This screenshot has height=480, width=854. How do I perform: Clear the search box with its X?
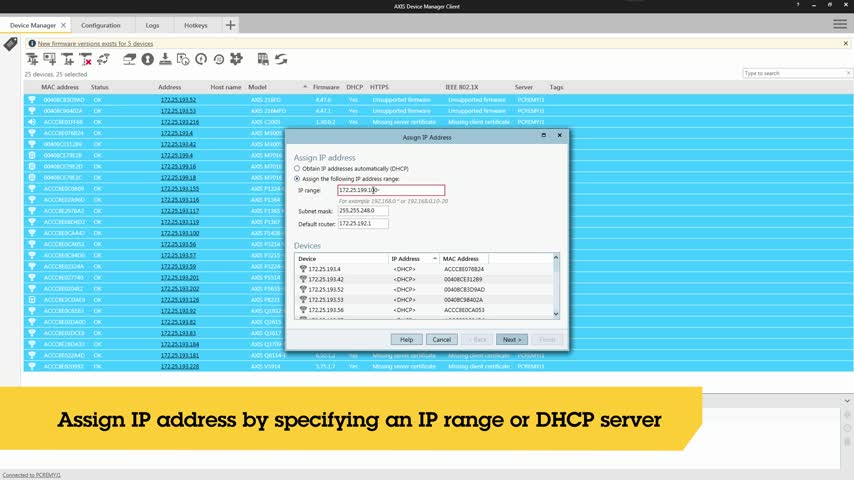pyautogui.click(x=848, y=73)
